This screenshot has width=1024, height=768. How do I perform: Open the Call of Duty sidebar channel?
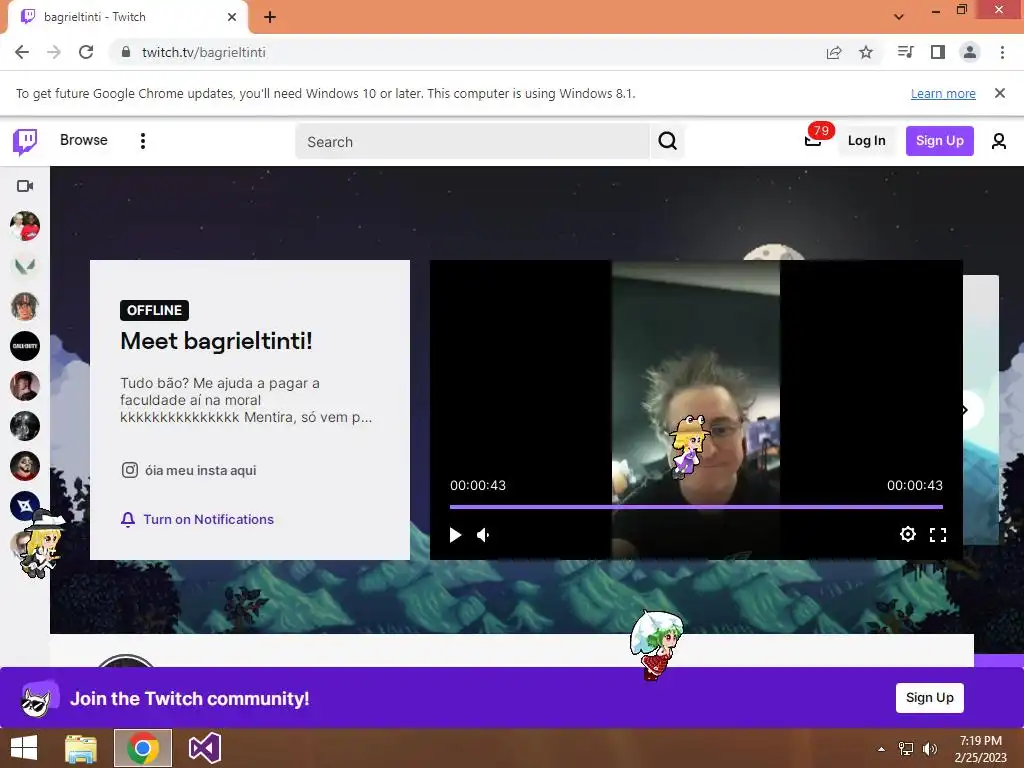tap(25, 346)
